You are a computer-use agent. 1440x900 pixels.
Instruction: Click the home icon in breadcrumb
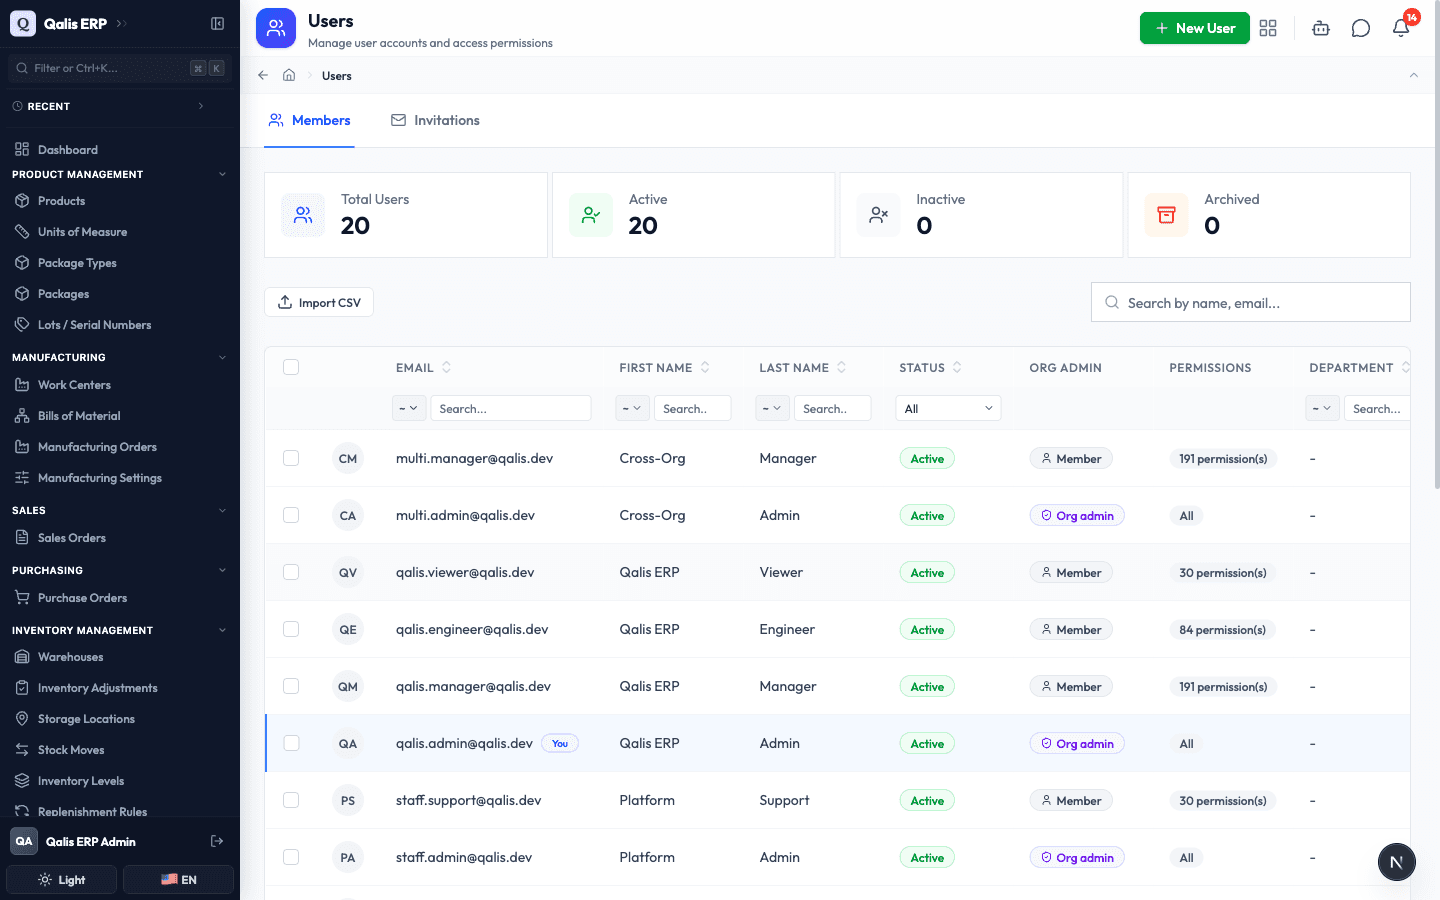289,75
